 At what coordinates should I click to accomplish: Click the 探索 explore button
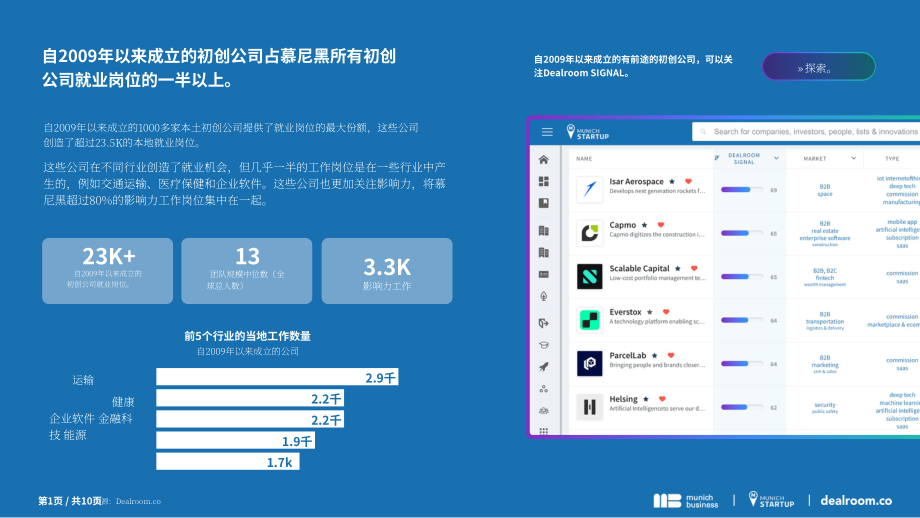[818, 67]
